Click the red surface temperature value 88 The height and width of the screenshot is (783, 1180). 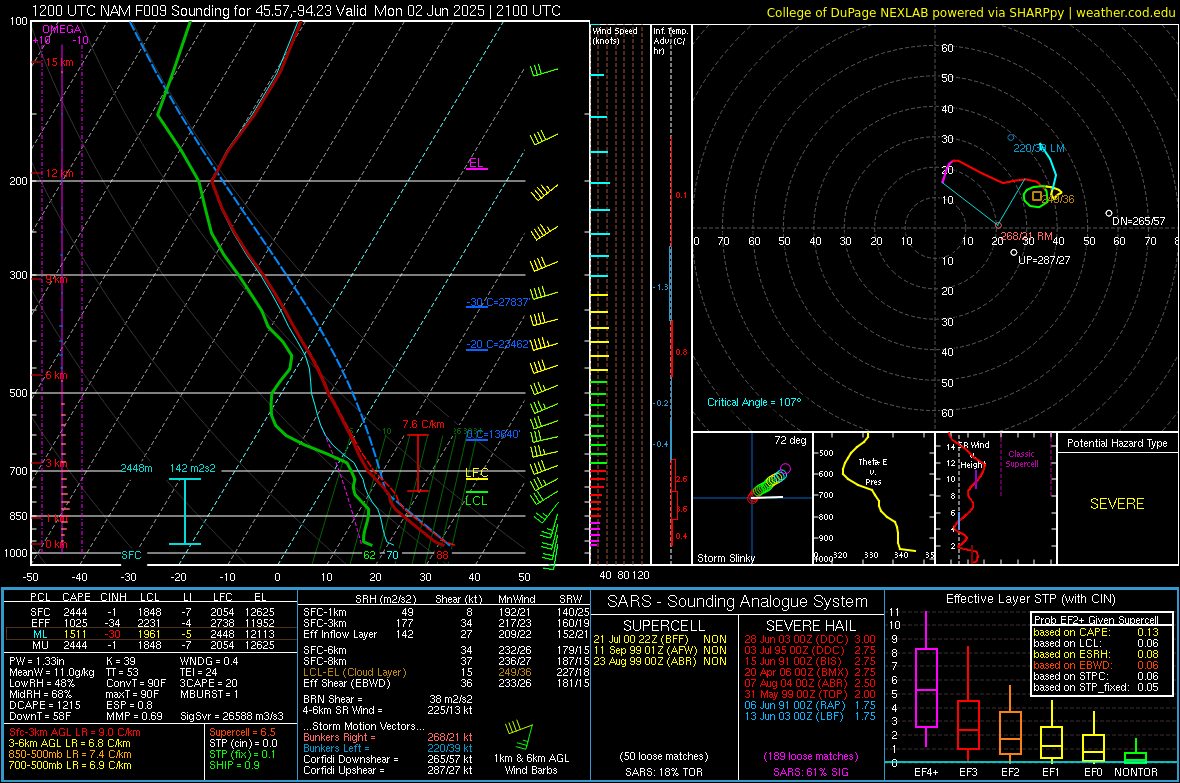(442, 555)
